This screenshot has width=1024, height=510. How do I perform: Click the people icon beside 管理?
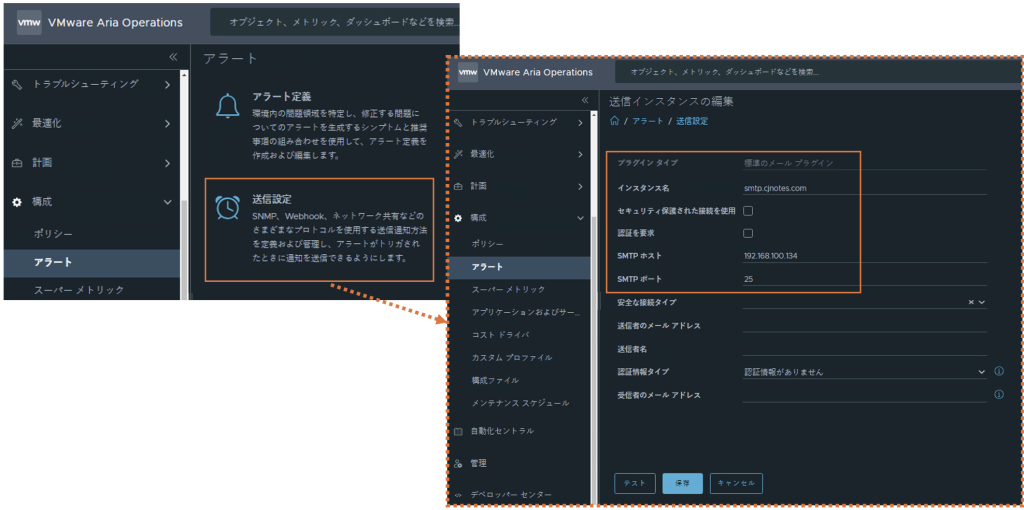click(458, 464)
